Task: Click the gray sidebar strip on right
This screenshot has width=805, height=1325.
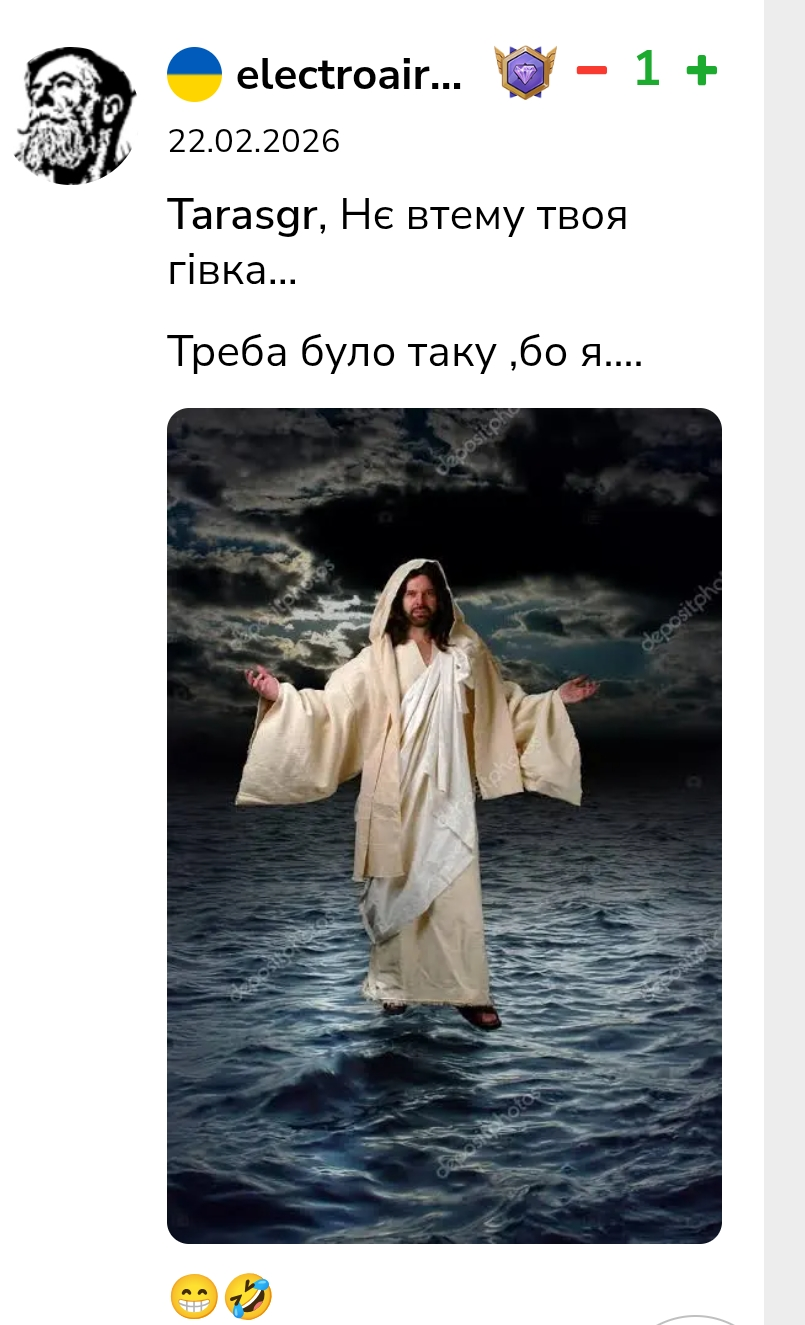Action: click(784, 662)
